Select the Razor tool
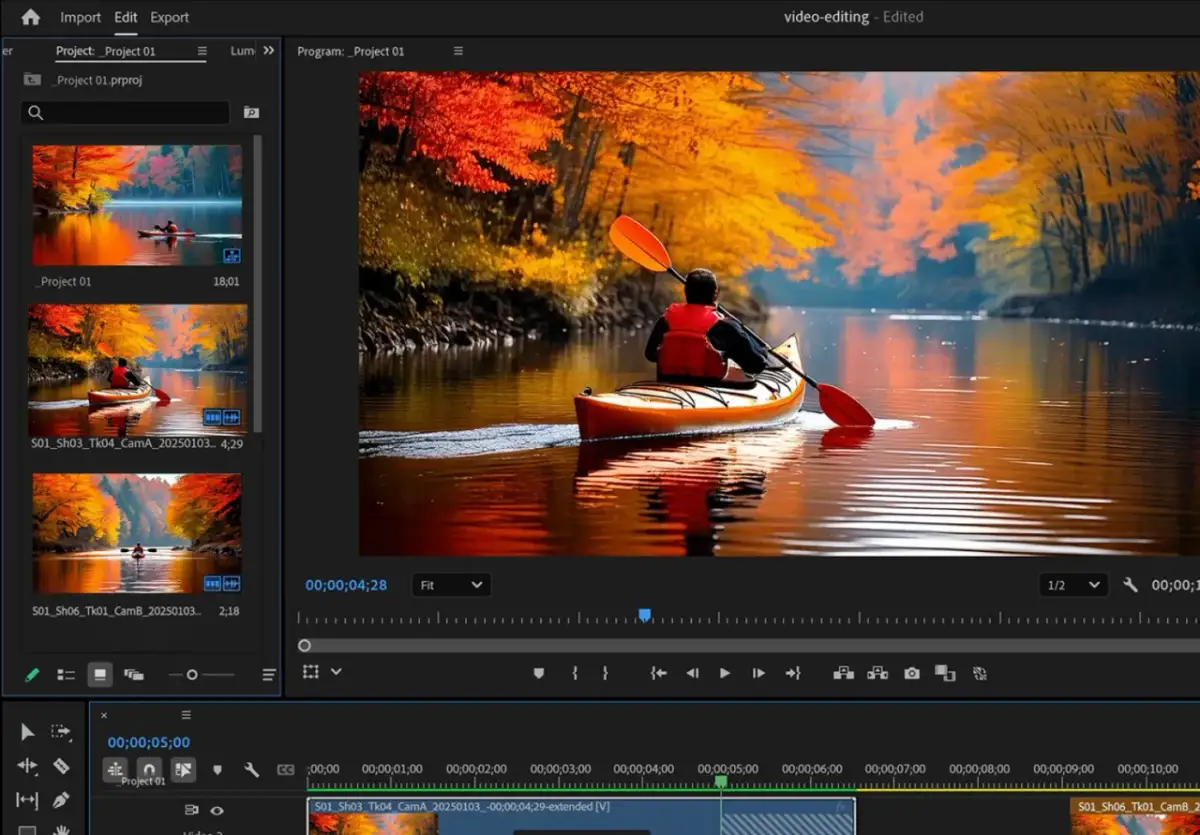 (61, 766)
